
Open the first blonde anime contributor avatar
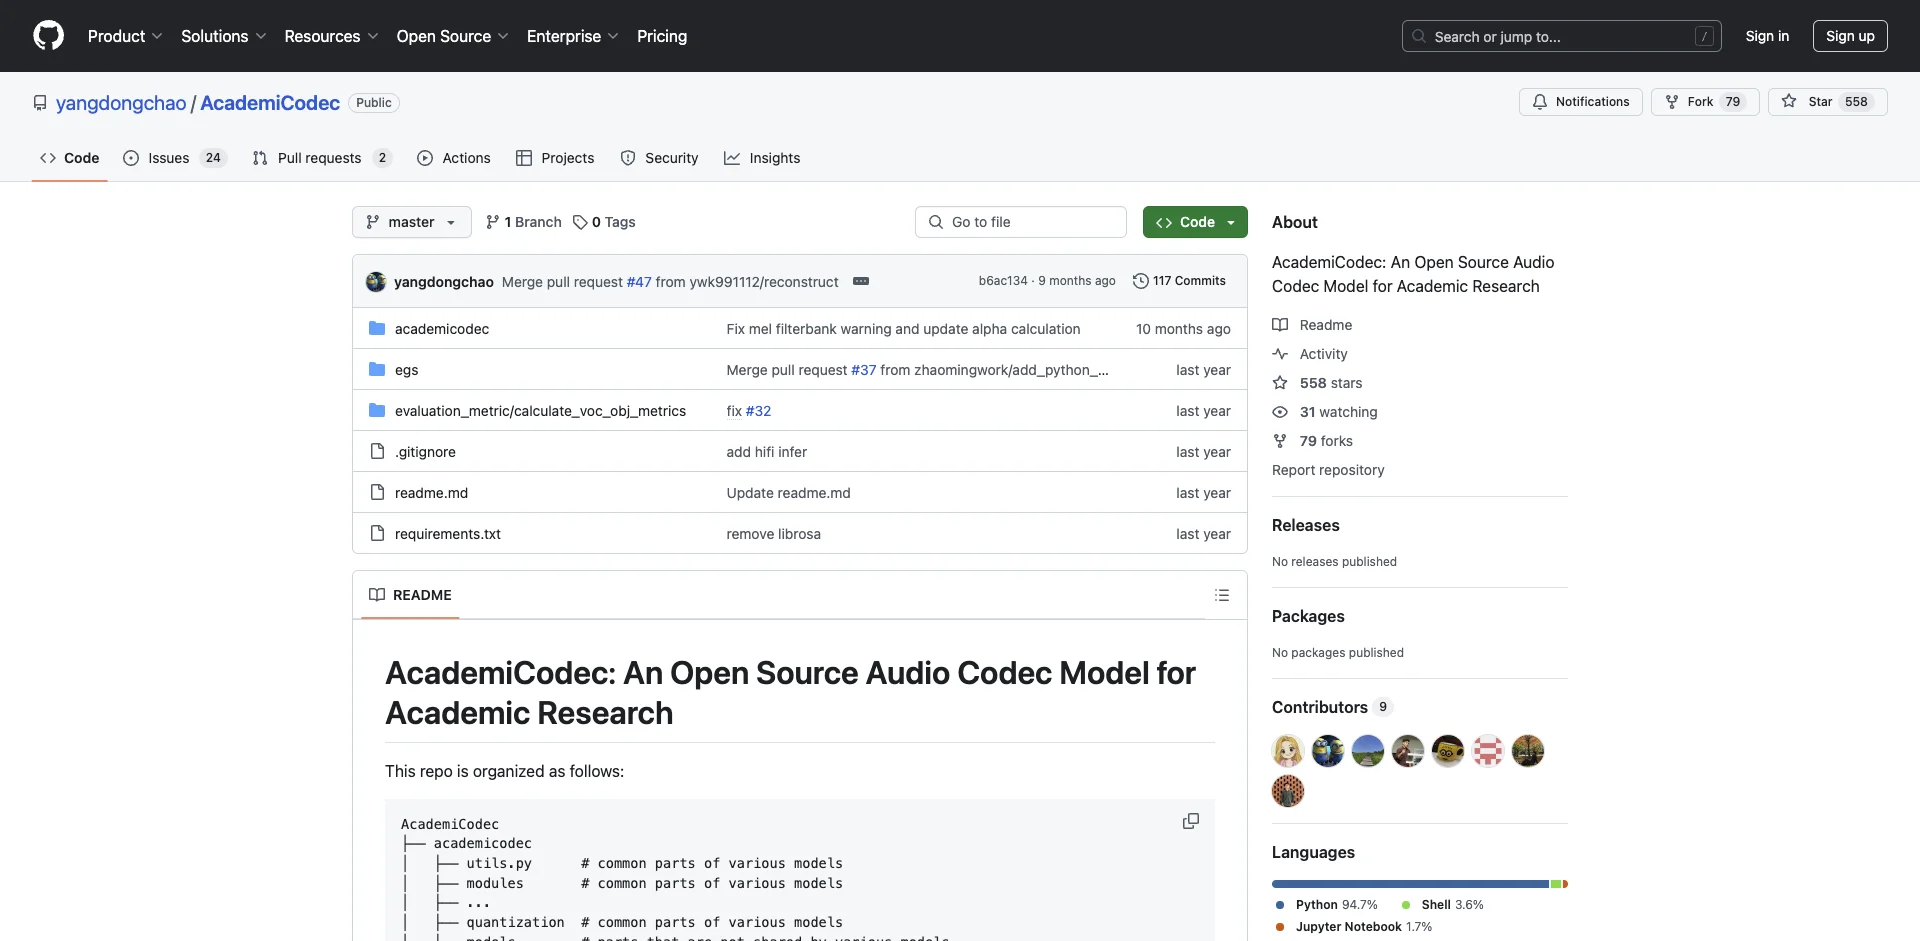point(1288,751)
